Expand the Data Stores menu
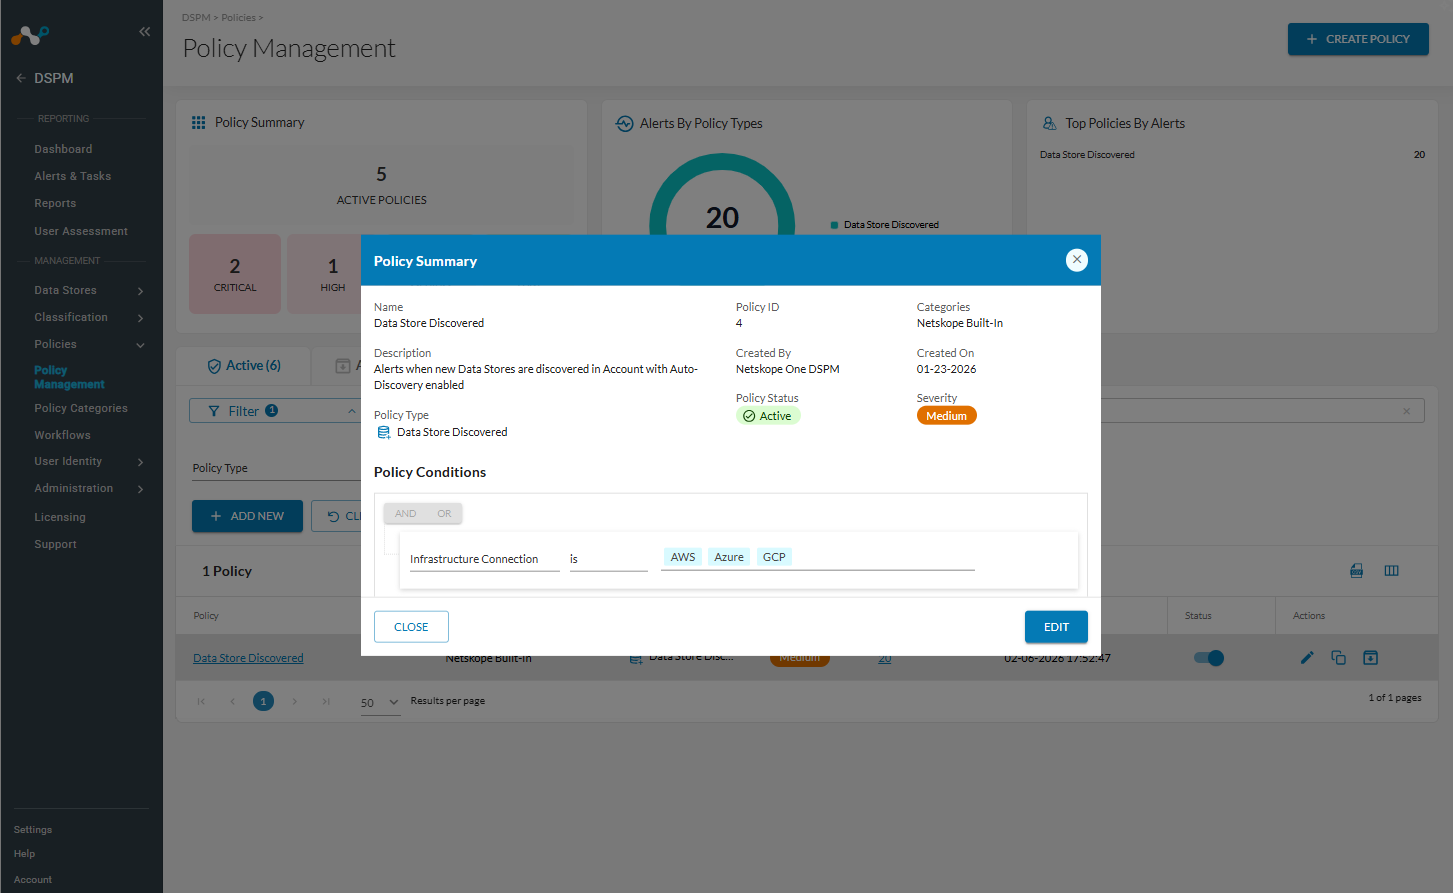 (140, 291)
